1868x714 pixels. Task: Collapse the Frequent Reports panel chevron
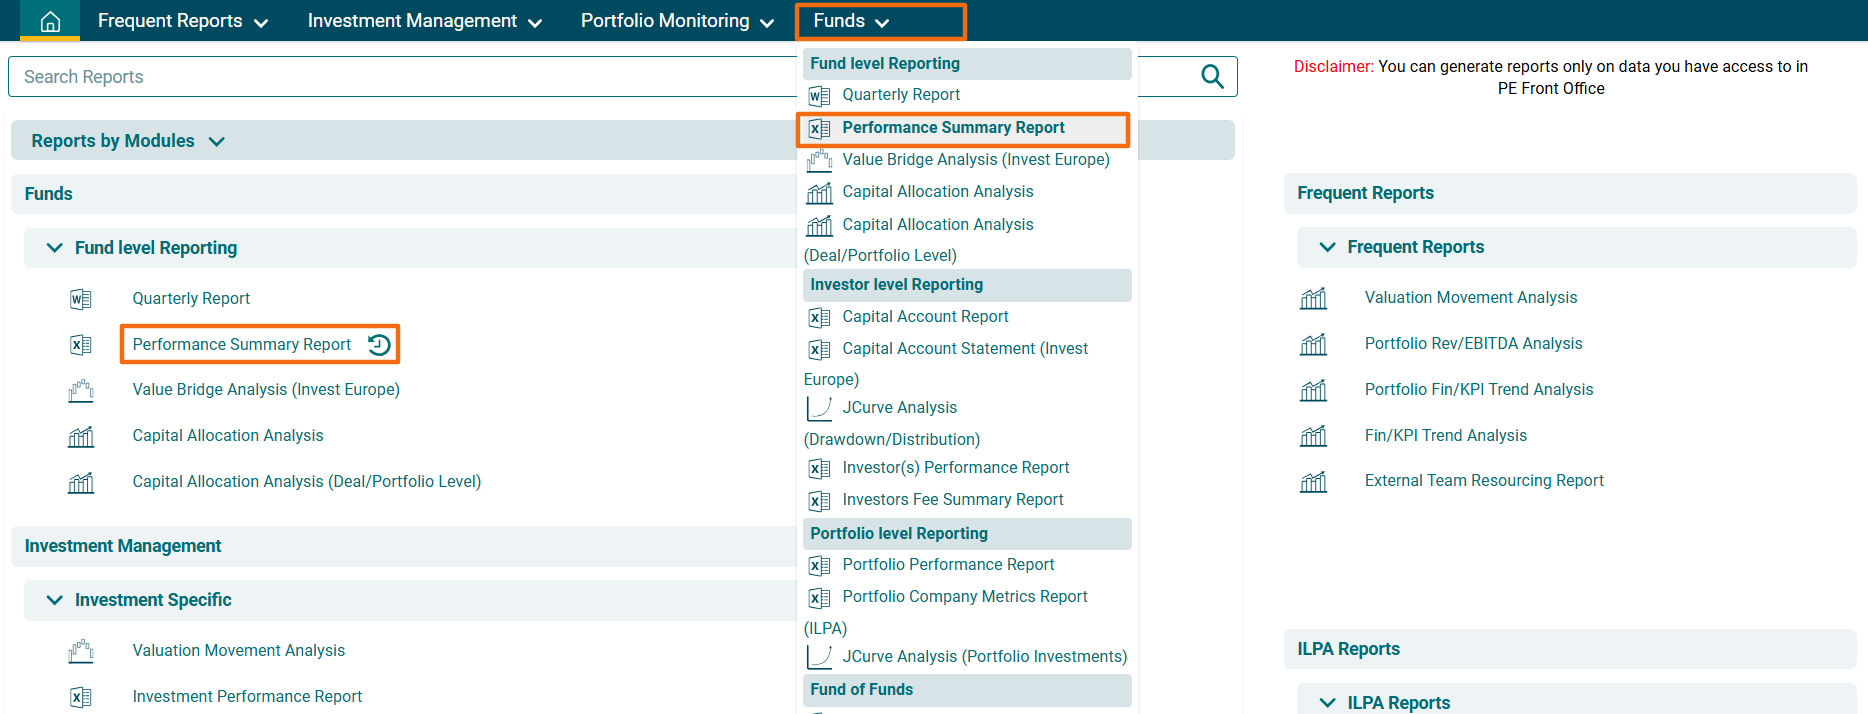pyautogui.click(x=1327, y=247)
